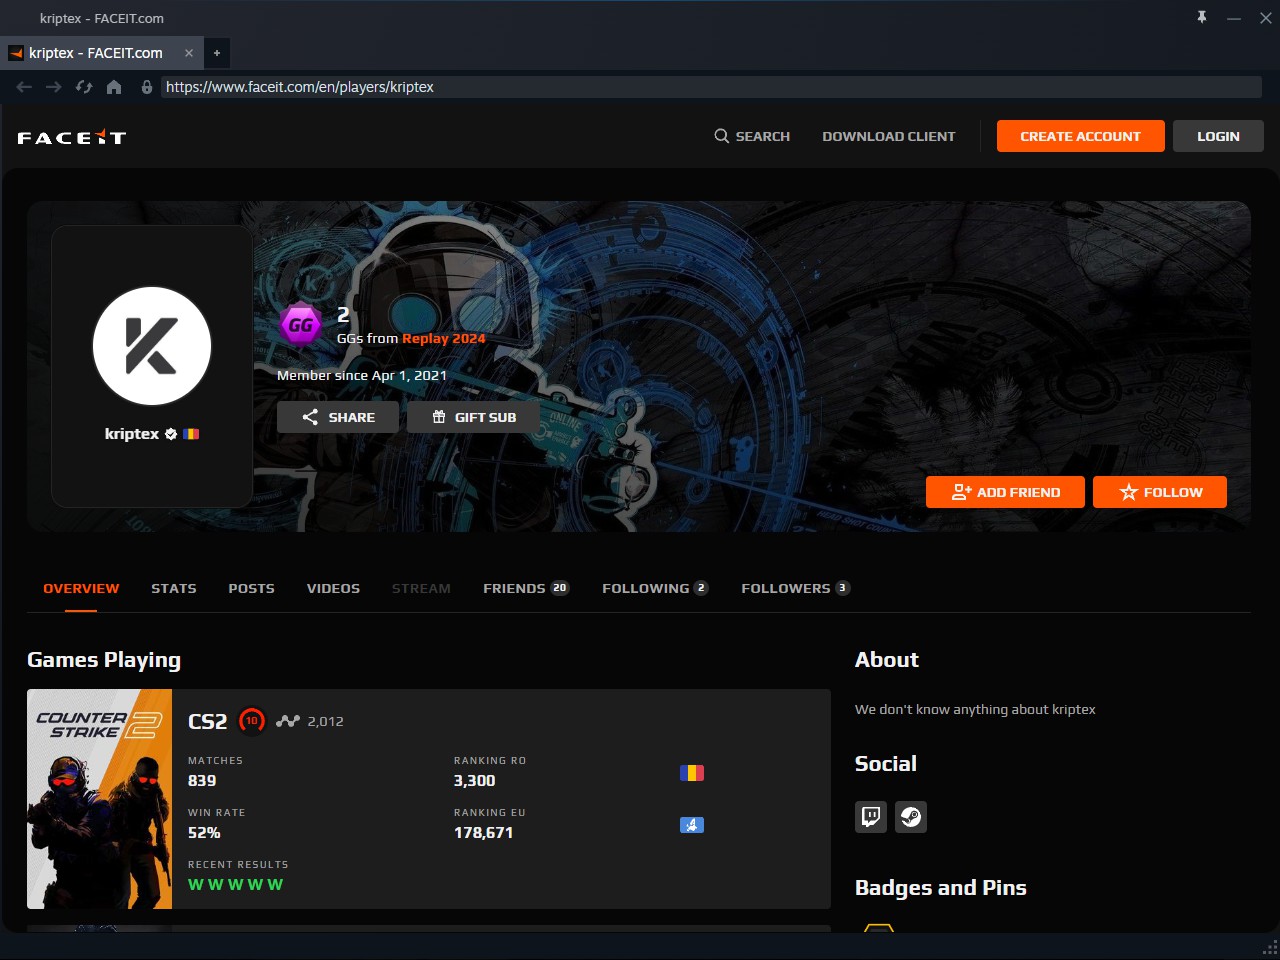Click the win rate value 52%
Viewport: 1280px width, 960px height.
[204, 833]
